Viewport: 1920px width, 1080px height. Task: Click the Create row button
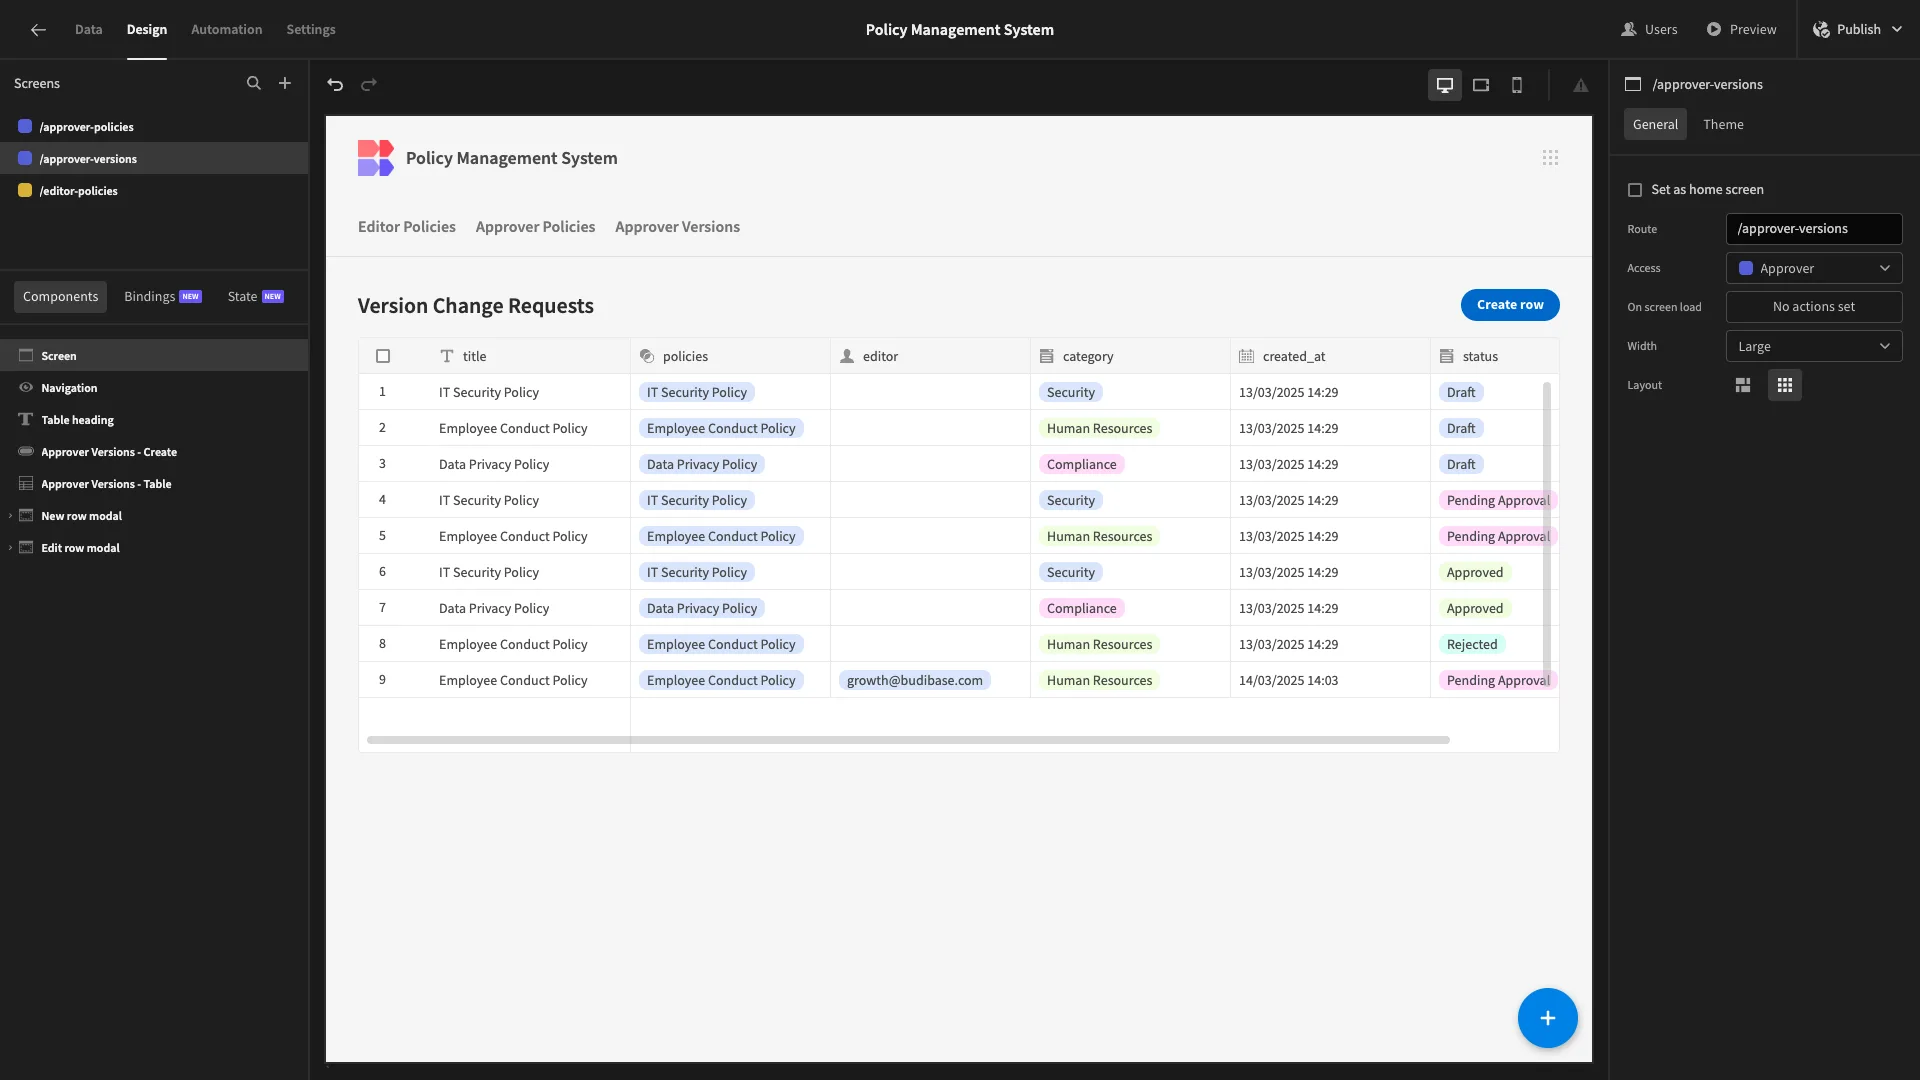pyautogui.click(x=1510, y=305)
